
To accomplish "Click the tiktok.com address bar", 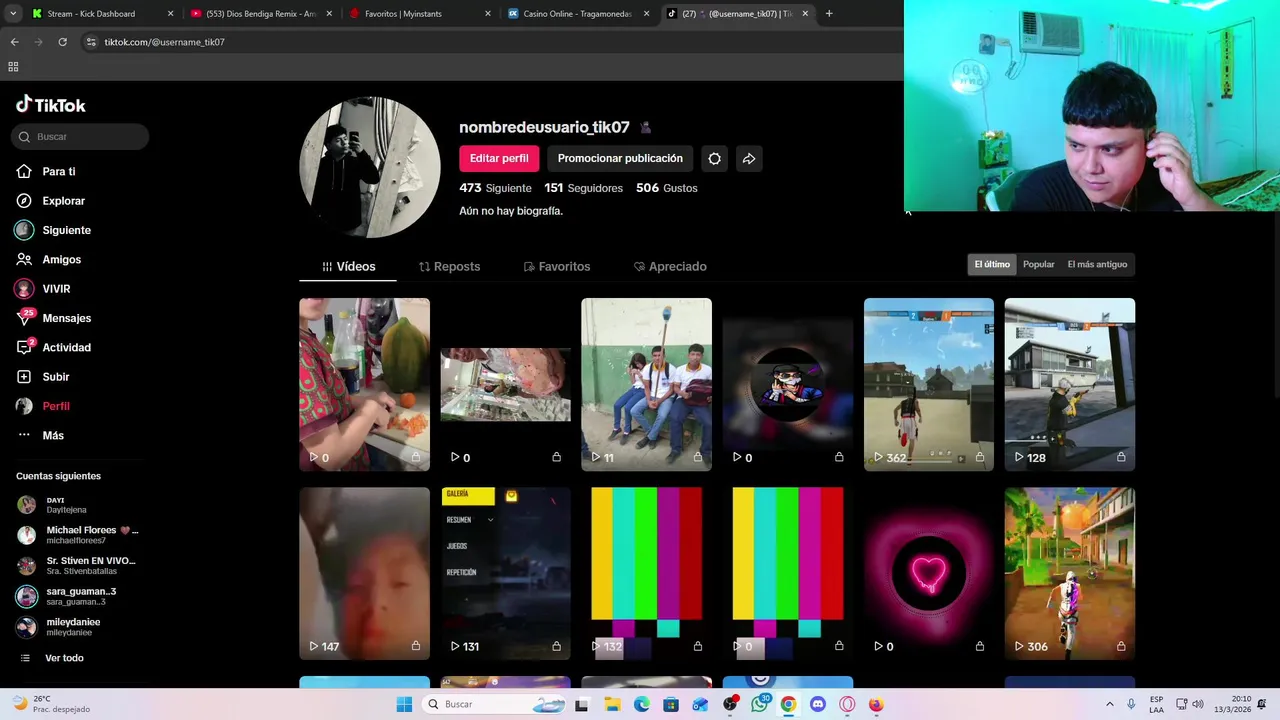I will [490, 42].
